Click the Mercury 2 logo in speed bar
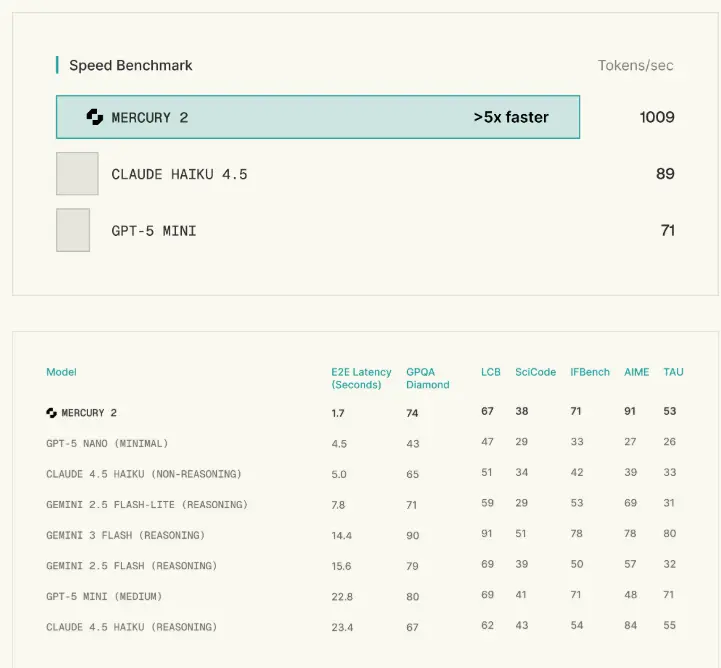 (95, 117)
